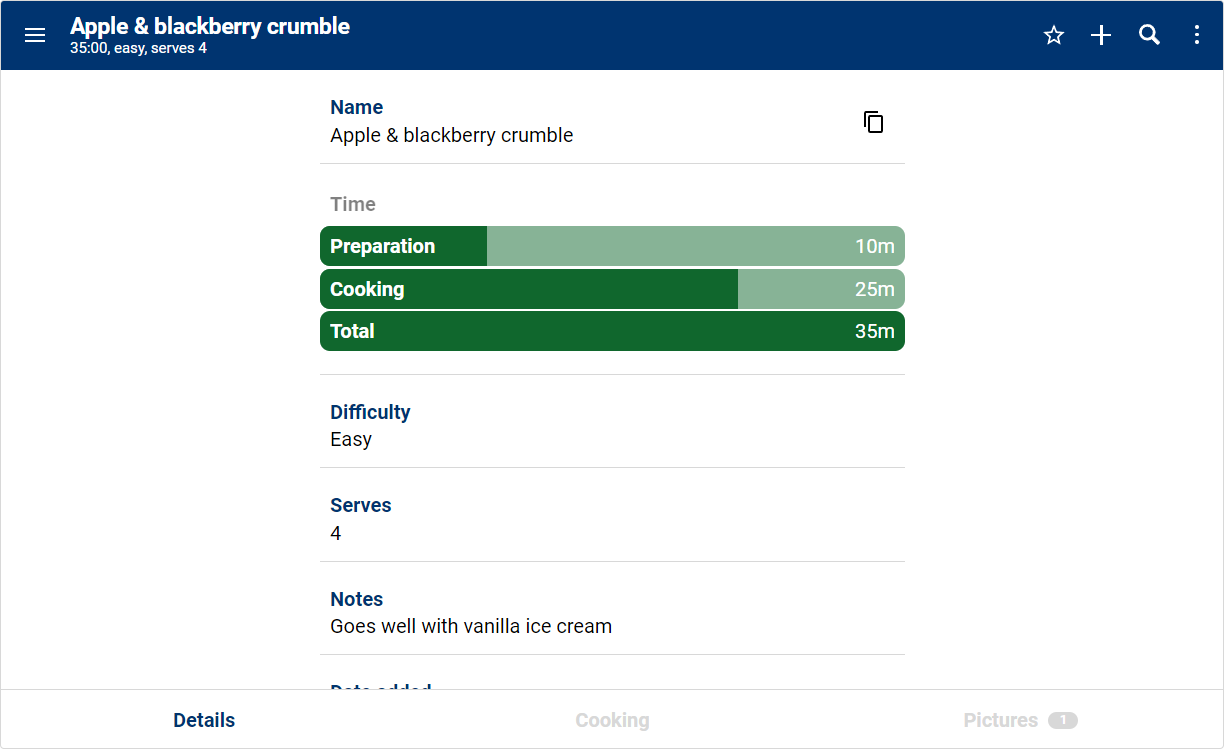Open the hamburger navigation menu
Screen dimensions: 1224x749
(x=35, y=35)
